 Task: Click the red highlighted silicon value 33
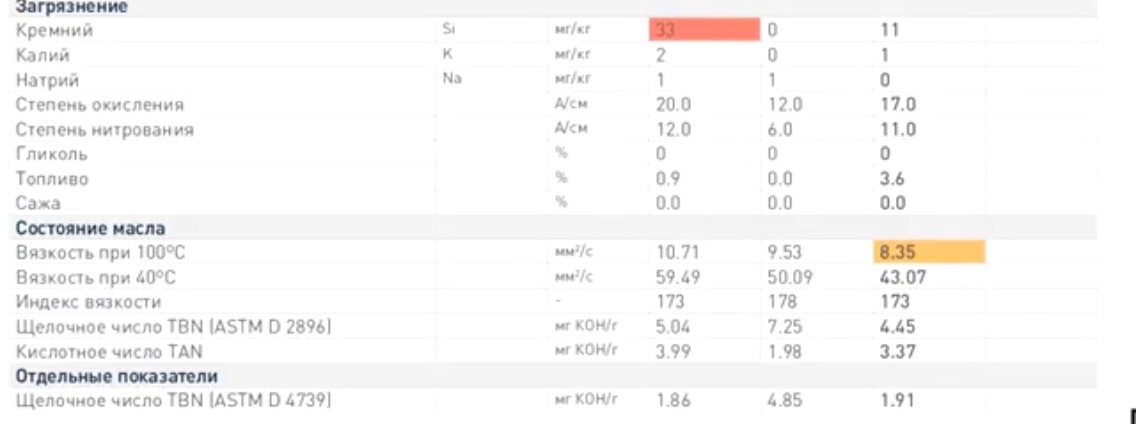pos(703,30)
